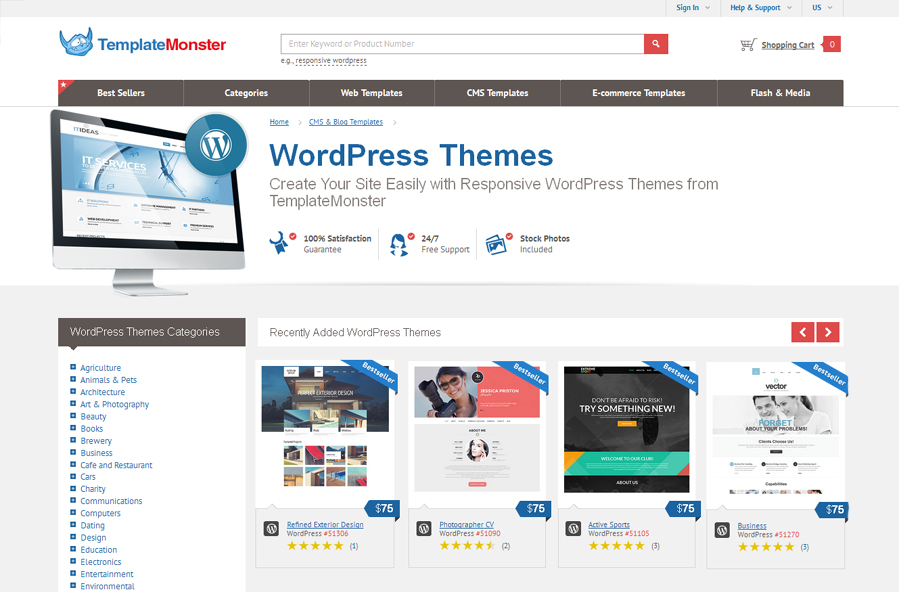This screenshot has width=899, height=592.
Task: Select the Brewery category
Action: pyautogui.click(x=96, y=441)
